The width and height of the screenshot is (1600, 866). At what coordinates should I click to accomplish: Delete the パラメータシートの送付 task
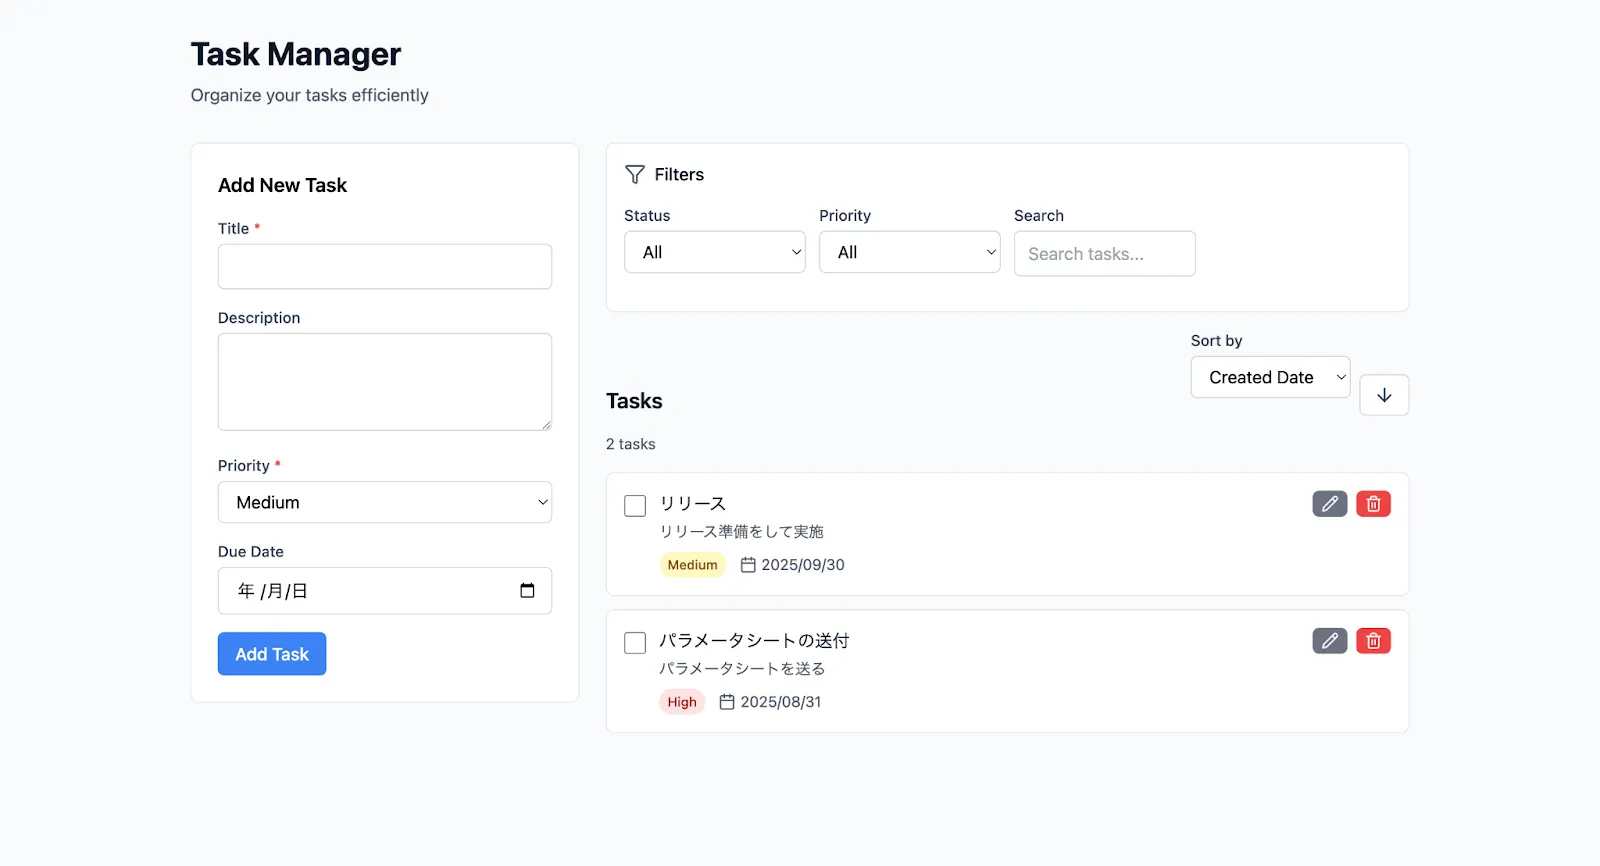click(x=1373, y=641)
